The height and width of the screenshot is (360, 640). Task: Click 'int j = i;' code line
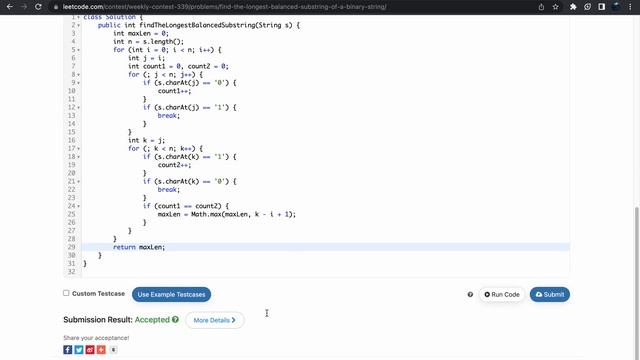click(x=147, y=58)
